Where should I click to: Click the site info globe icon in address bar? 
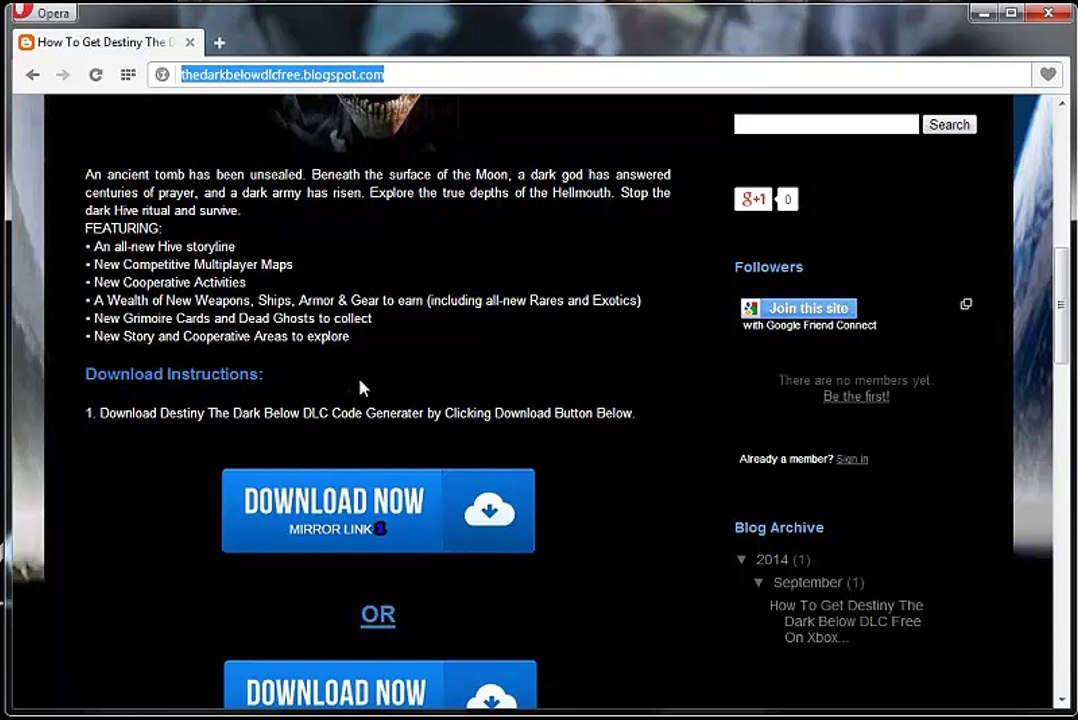(x=162, y=75)
